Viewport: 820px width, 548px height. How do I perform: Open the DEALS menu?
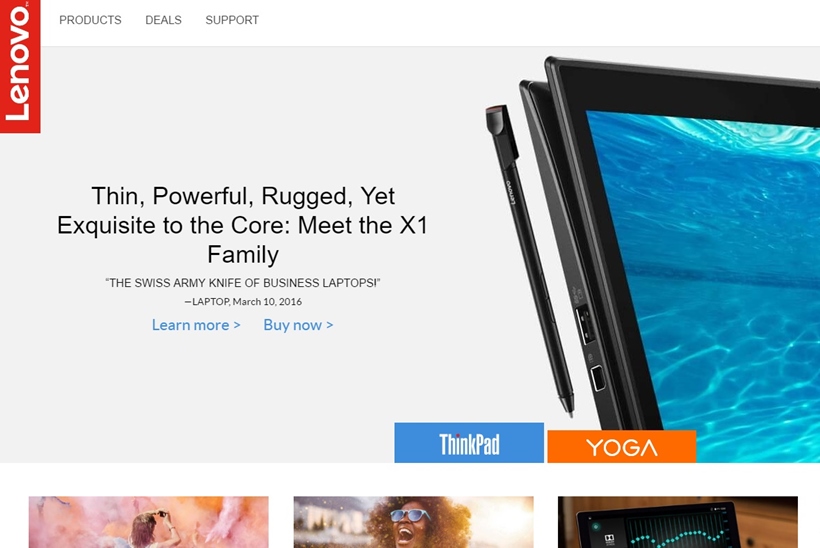tap(163, 20)
